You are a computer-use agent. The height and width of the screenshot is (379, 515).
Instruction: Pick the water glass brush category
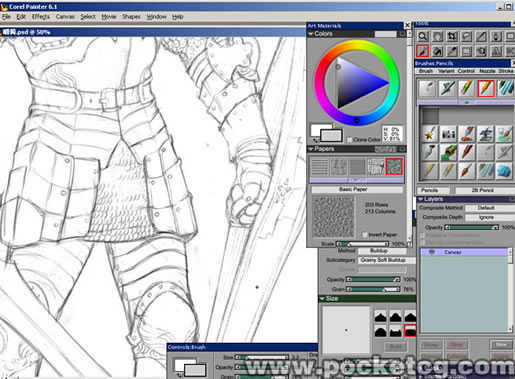[504, 134]
